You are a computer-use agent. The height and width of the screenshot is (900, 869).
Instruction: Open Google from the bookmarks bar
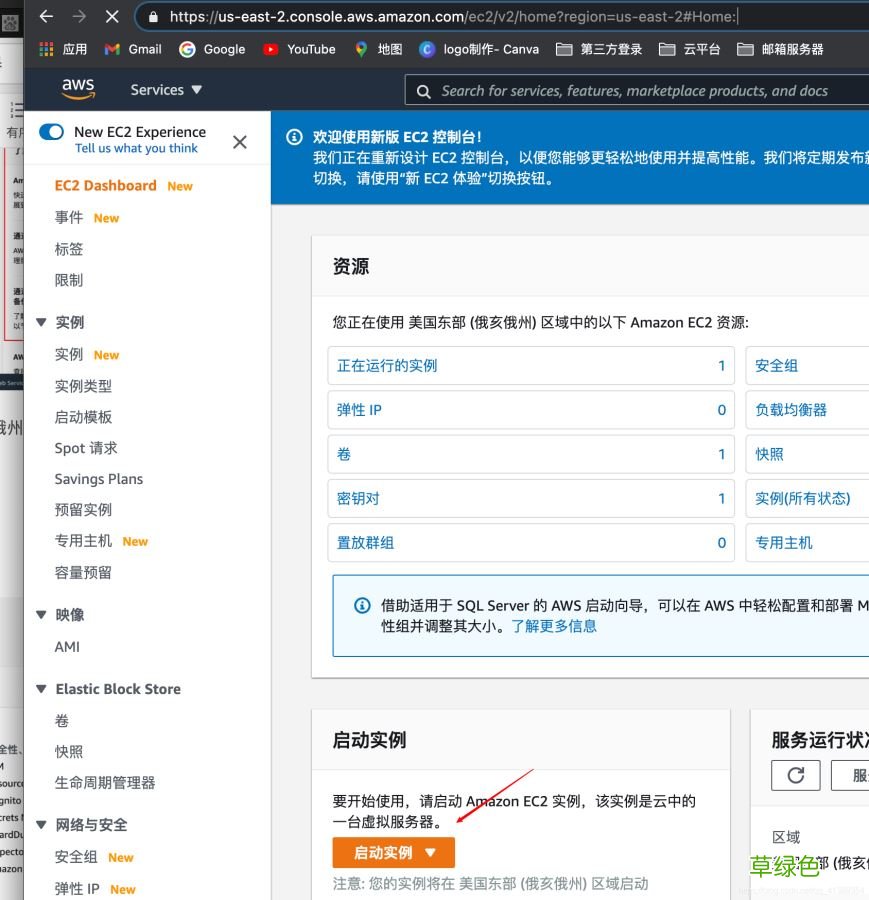click(212, 47)
